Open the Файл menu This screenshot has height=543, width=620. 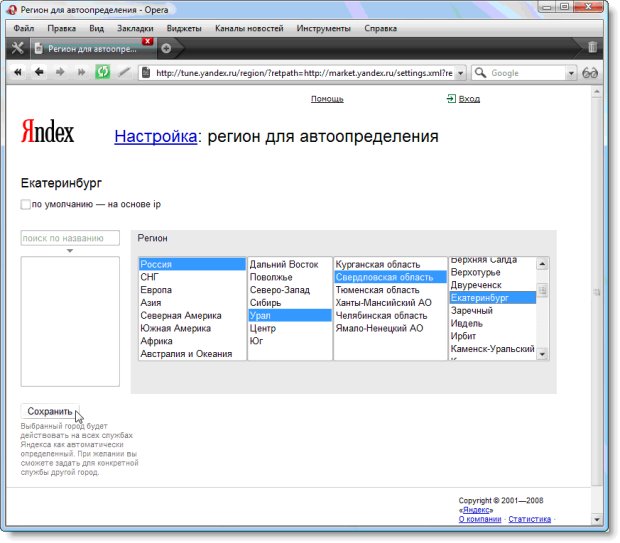click(x=24, y=28)
